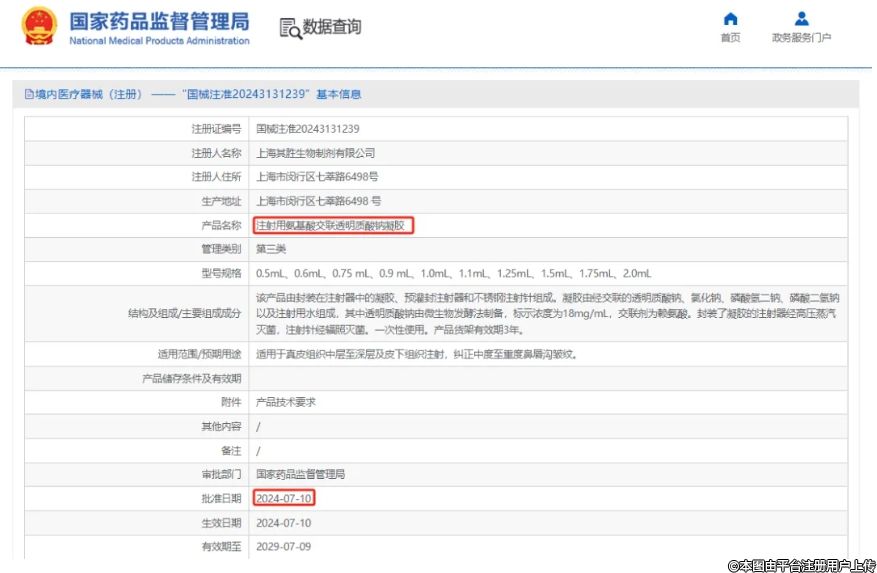
Task: Open the 国家药品监督管理局 site title
Action: (159, 22)
